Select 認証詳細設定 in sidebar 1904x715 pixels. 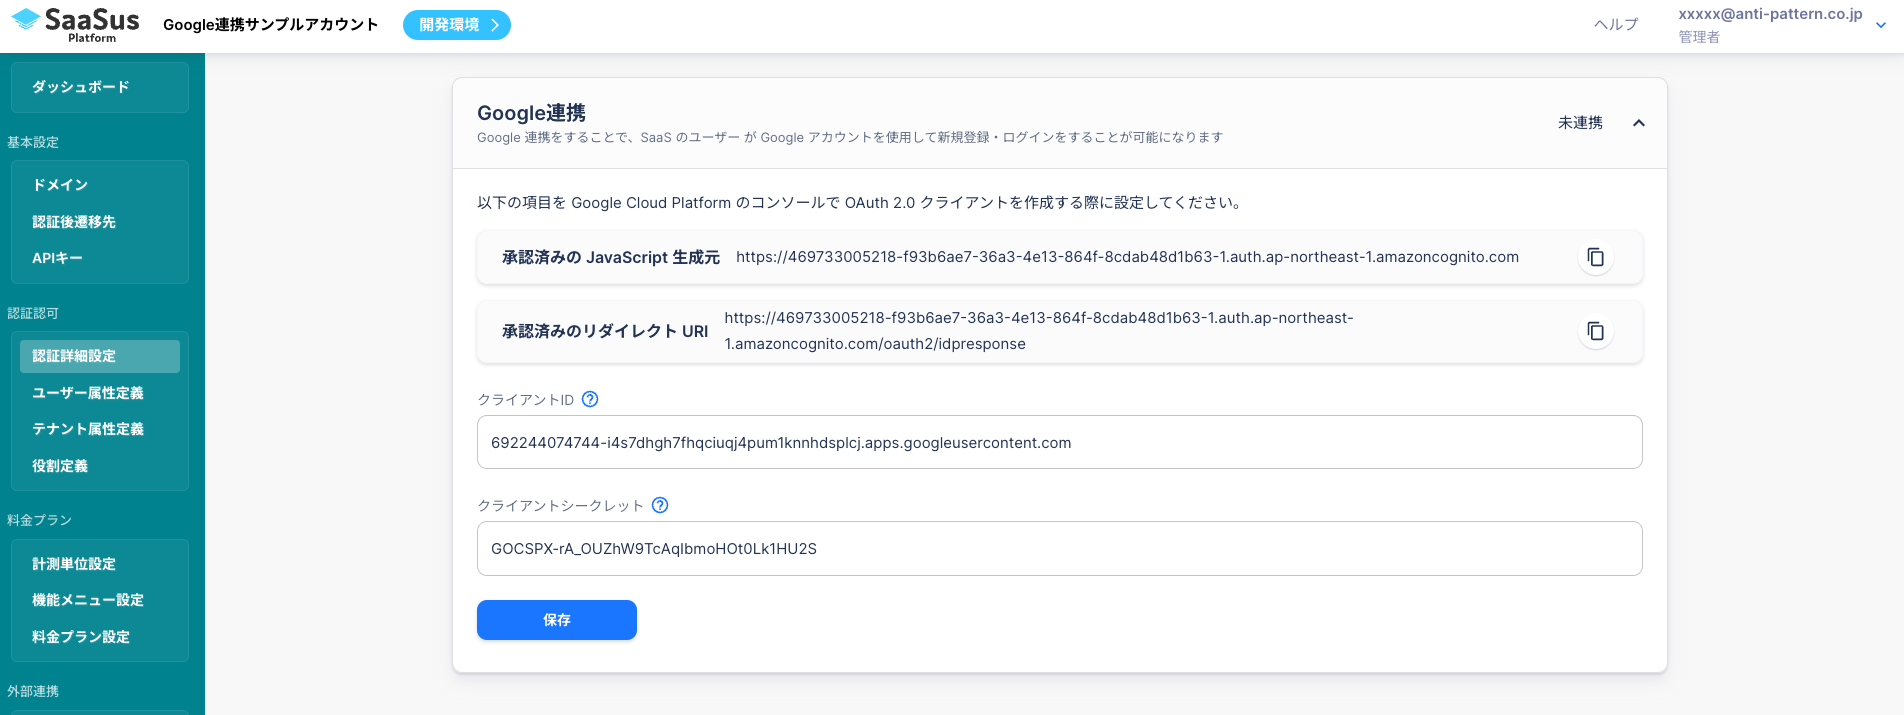pyautogui.click(x=100, y=356)
